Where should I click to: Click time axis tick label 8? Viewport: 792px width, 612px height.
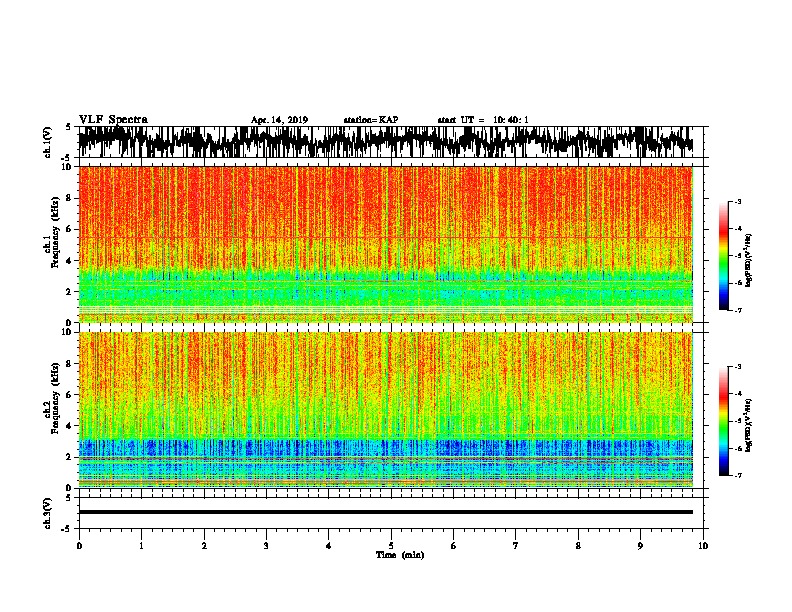pos(578,546)
